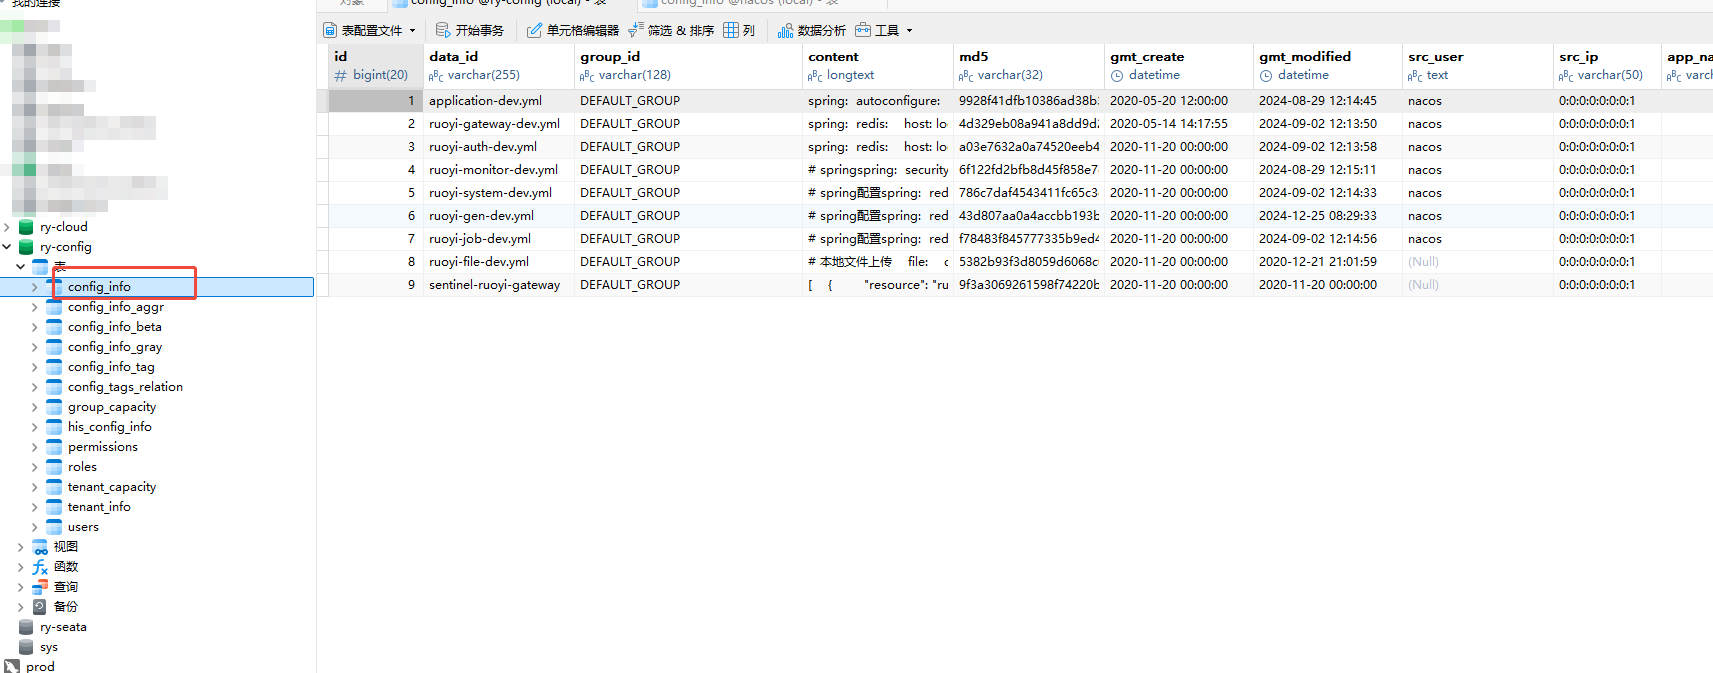Image resolution: width=1713 pixels, height=673 pixels.
Task: Select gmt_modified cell 2024-12-25 08:29:33
Action: 1327,216
